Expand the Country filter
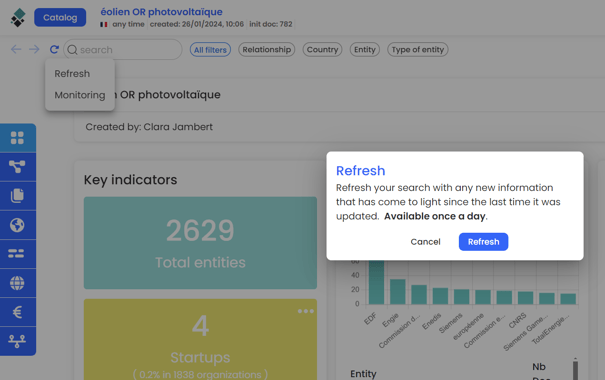605x380 pixels. click(322, 49)
